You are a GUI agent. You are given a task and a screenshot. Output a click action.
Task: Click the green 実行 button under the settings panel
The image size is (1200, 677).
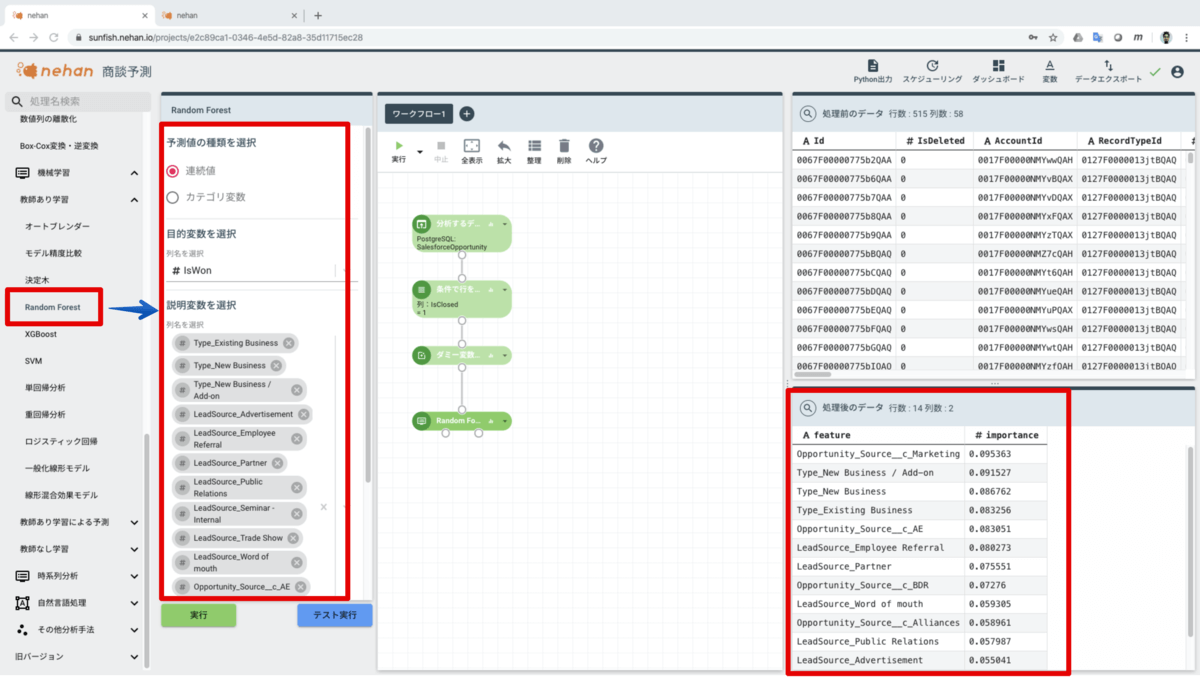pos(198,615)
